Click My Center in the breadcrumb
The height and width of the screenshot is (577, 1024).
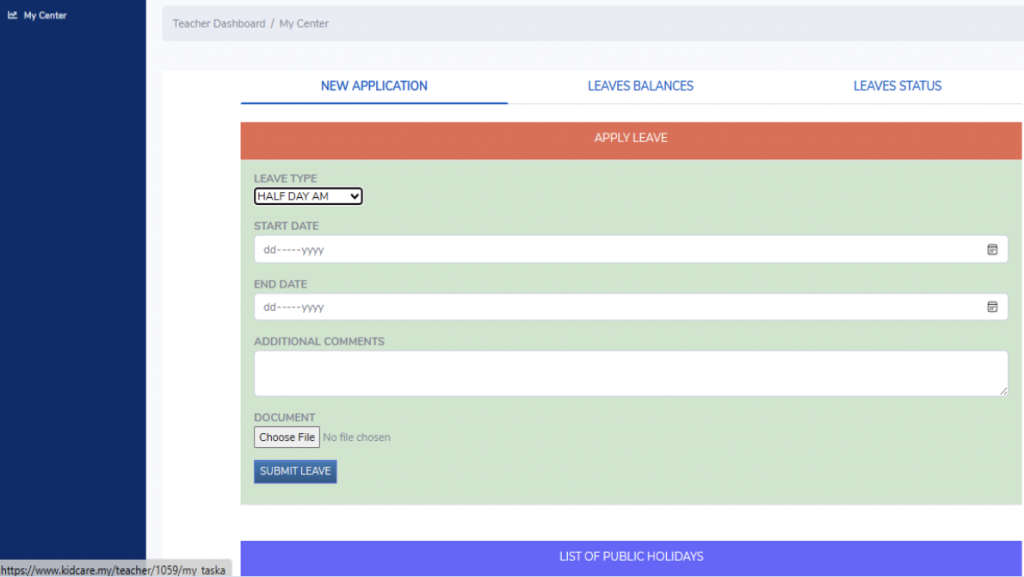click(304, 24)
